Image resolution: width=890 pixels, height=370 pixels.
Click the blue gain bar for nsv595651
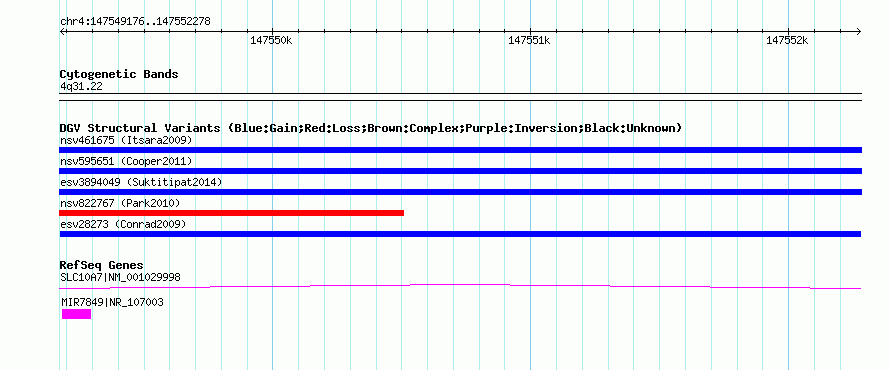[x=460, y=171]
